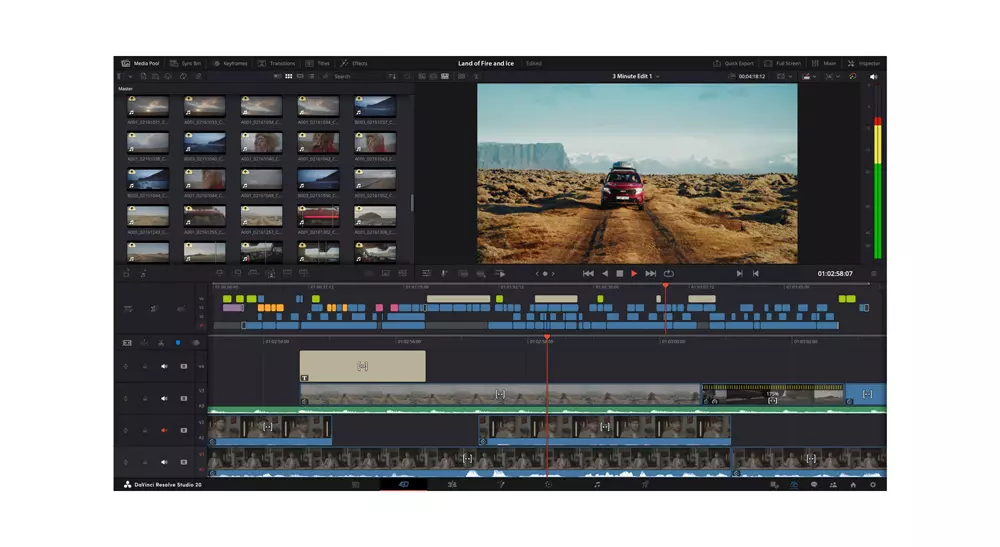
Task: Stop playback with the Stop button
Action: point(619,273)
